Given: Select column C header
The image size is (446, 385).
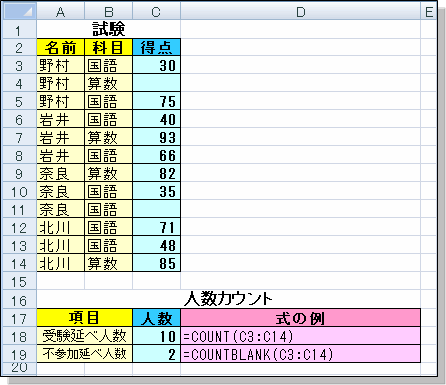Looking at the screenshot, I should click(156, 12).
